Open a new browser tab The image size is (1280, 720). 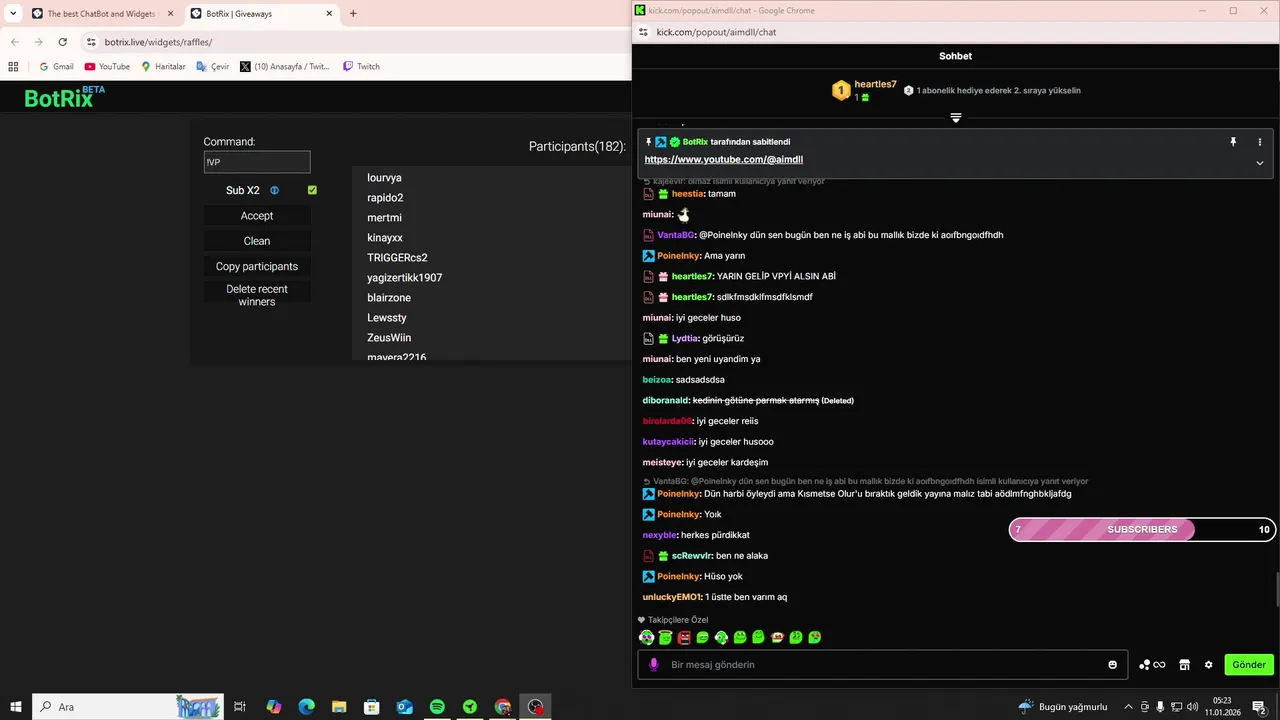tap(353, 14)
